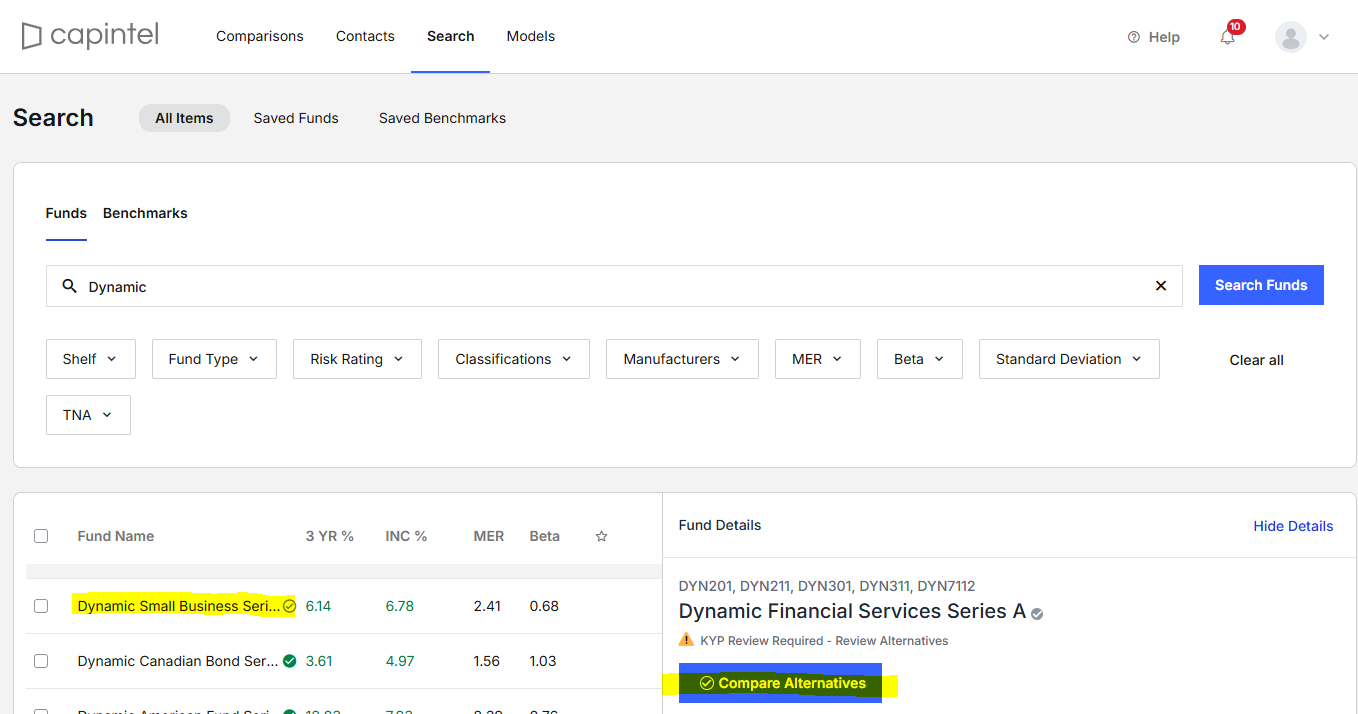Go to the Comparisons nav item

[x=260, y=36]
